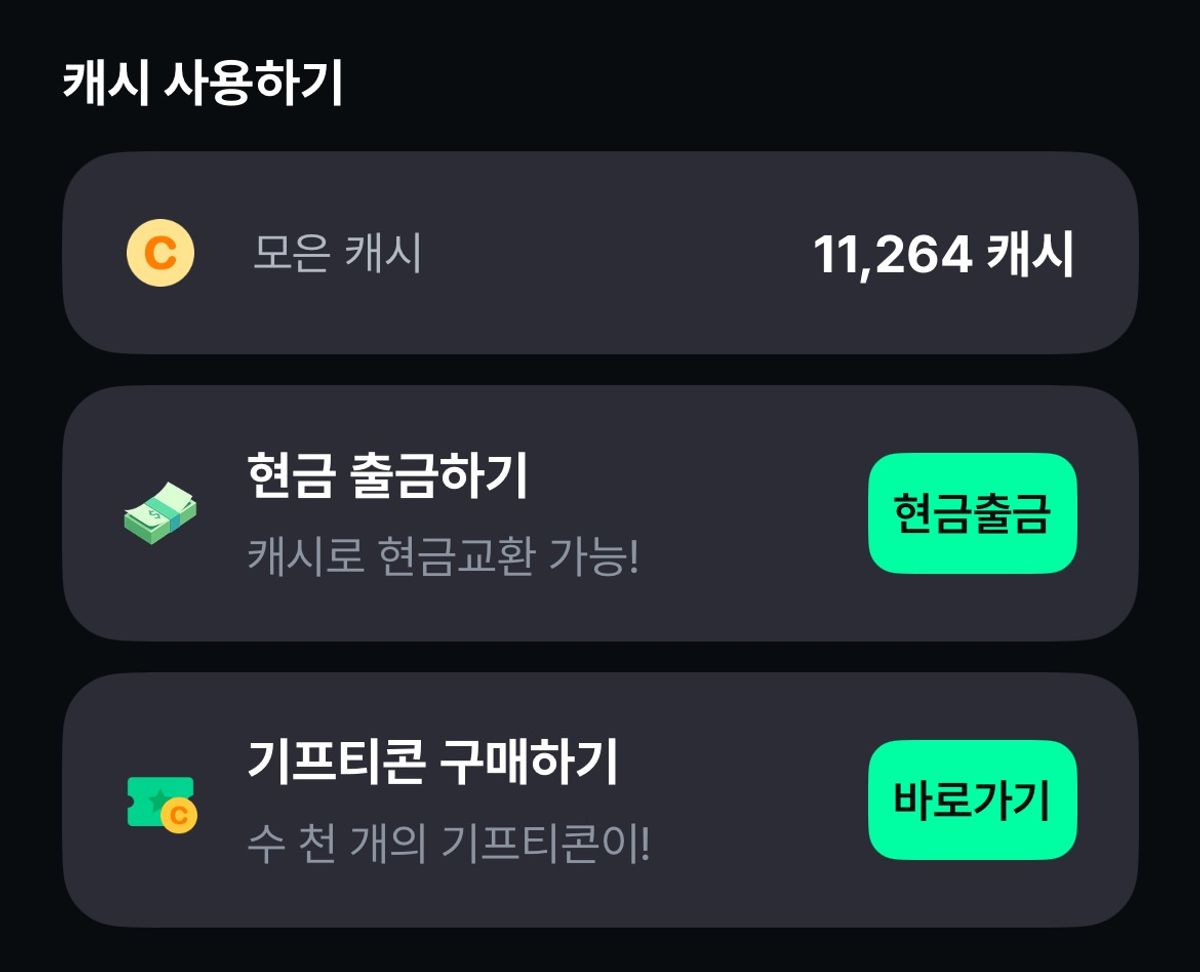Tap the small coin badge on the ticket

[x=179, y=816]
